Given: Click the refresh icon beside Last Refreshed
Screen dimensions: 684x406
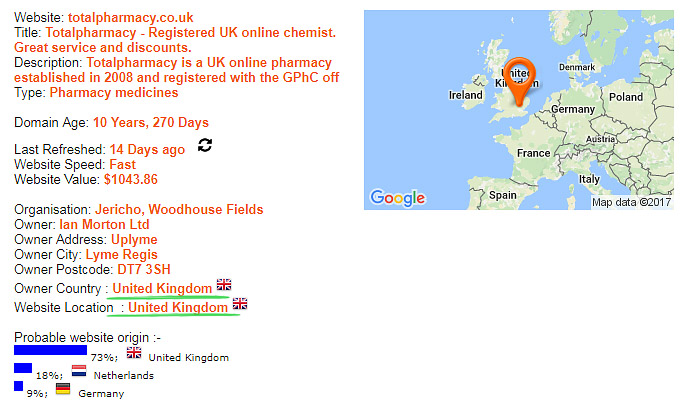Looking at the screenshot, I should coord(205,145).
